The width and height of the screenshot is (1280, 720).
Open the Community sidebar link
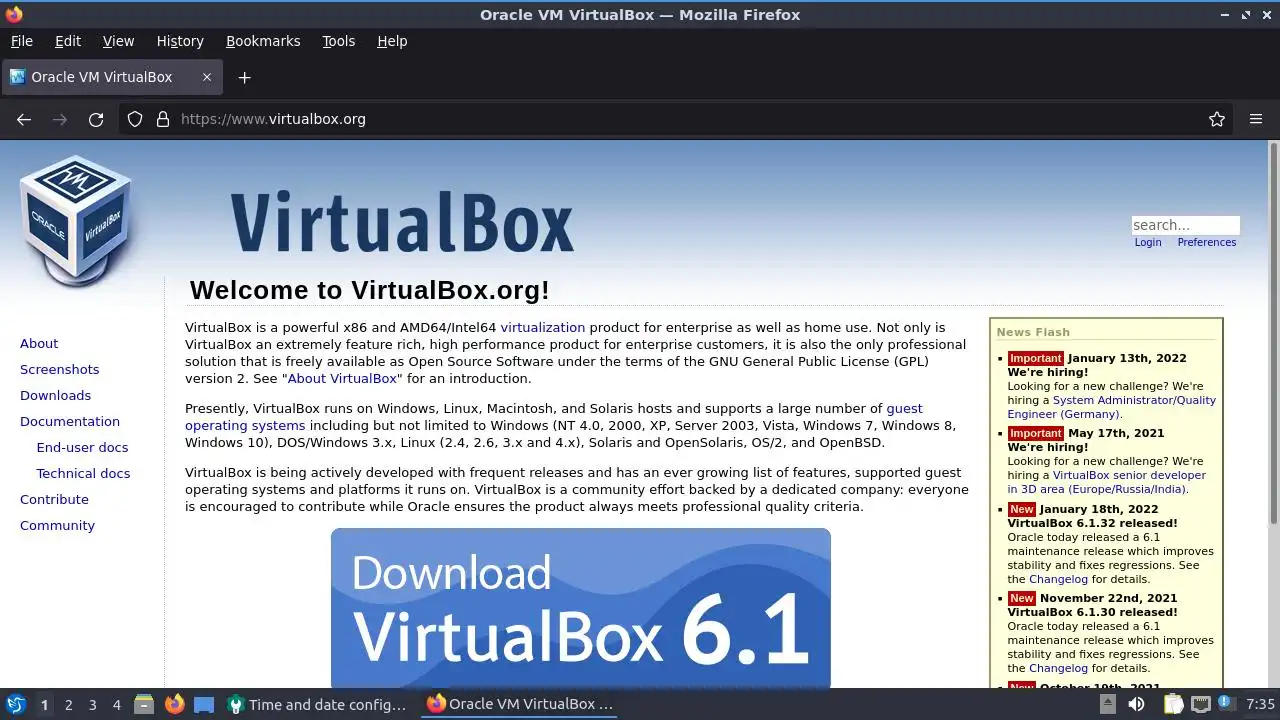[57, 525]
